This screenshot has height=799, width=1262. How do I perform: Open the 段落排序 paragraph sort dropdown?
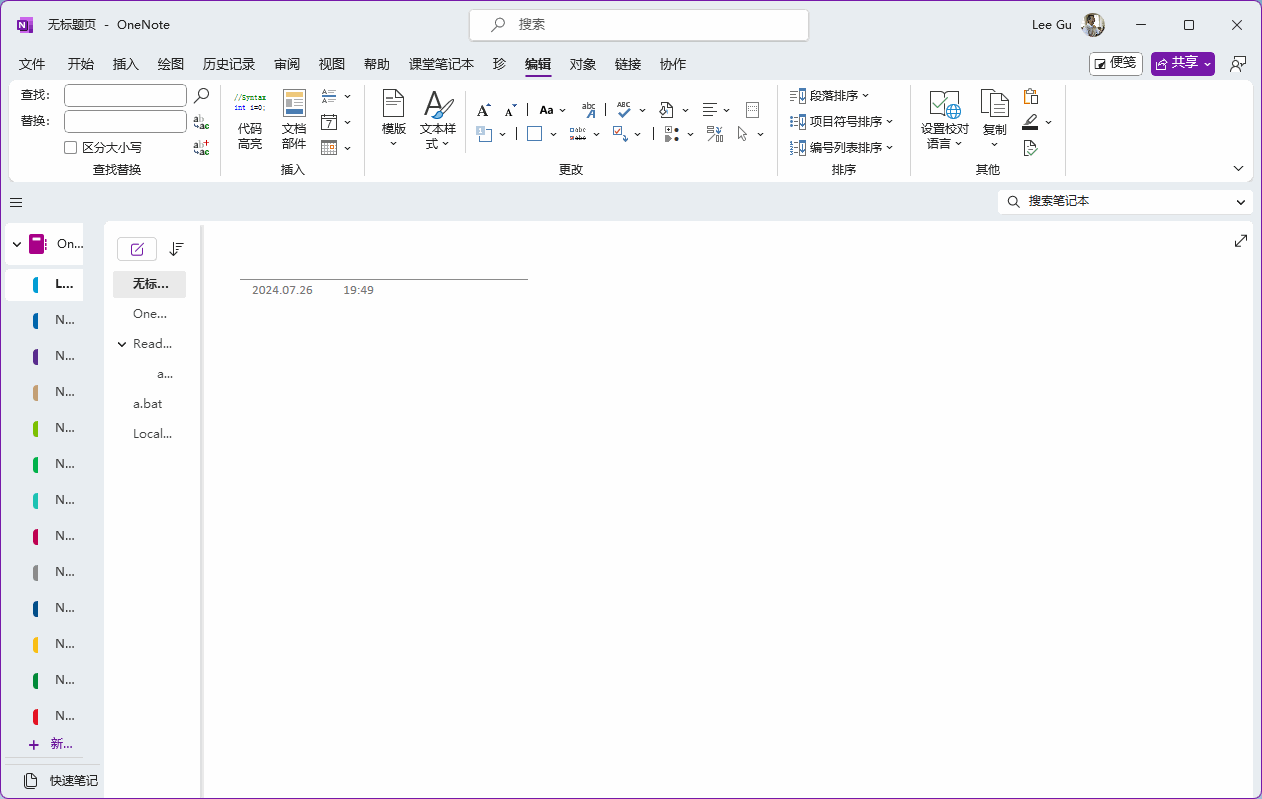(830, 96)
